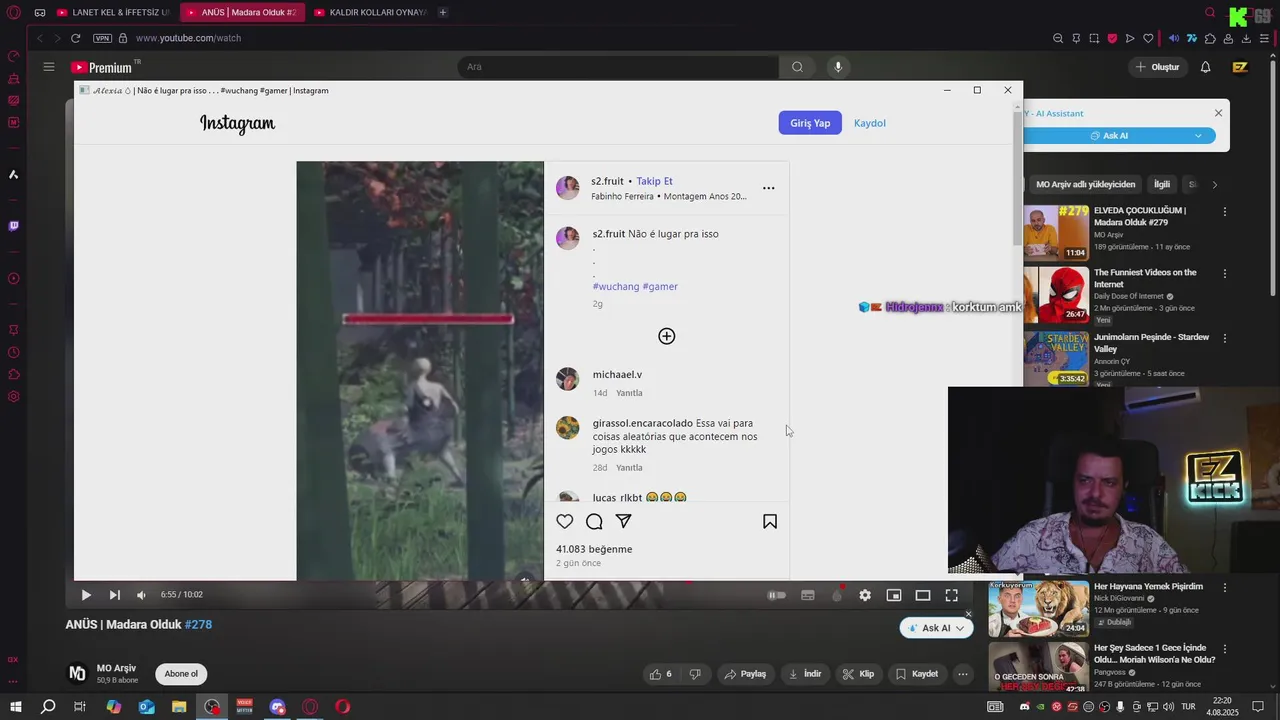1280x720 pixels.
Task: Open YouTube player settings gear
Action: coord(865,595)
